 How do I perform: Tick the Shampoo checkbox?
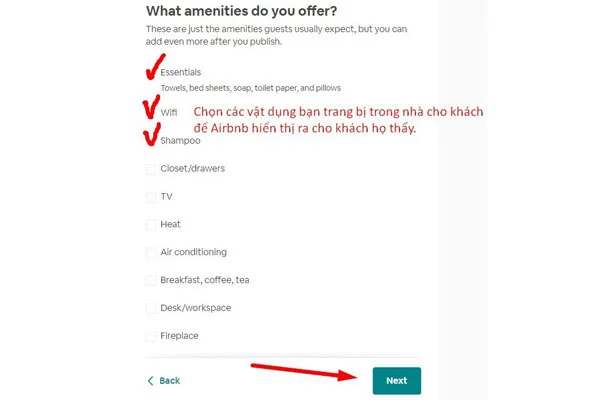[151, 140]
